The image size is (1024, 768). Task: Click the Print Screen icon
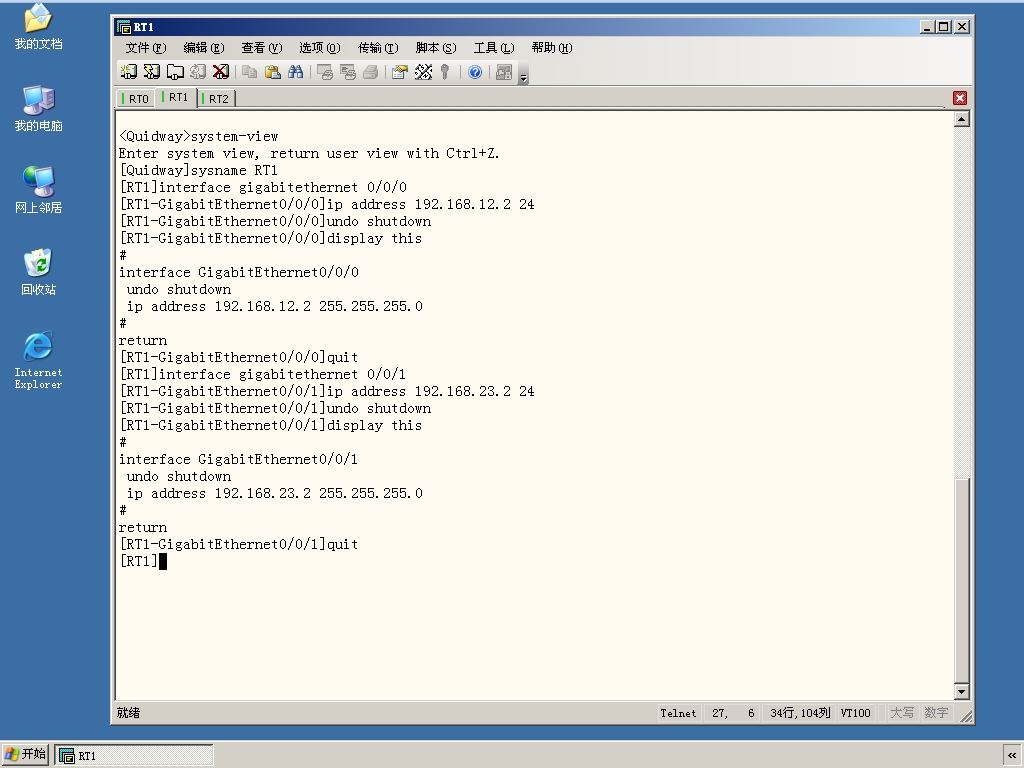325,72
